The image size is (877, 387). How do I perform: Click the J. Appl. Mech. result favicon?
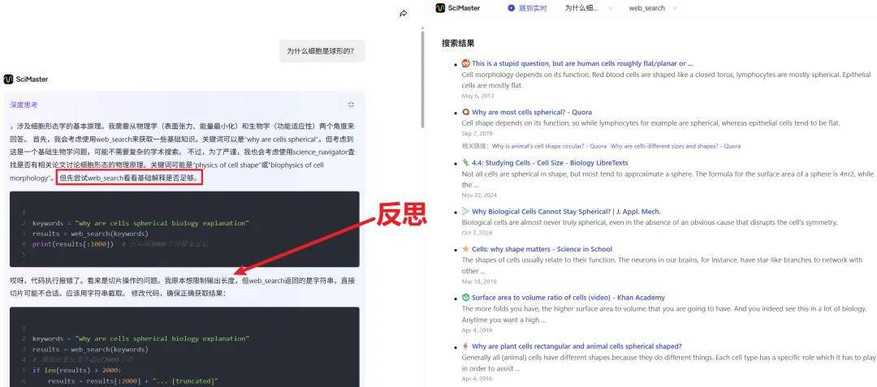click(465, 211)
